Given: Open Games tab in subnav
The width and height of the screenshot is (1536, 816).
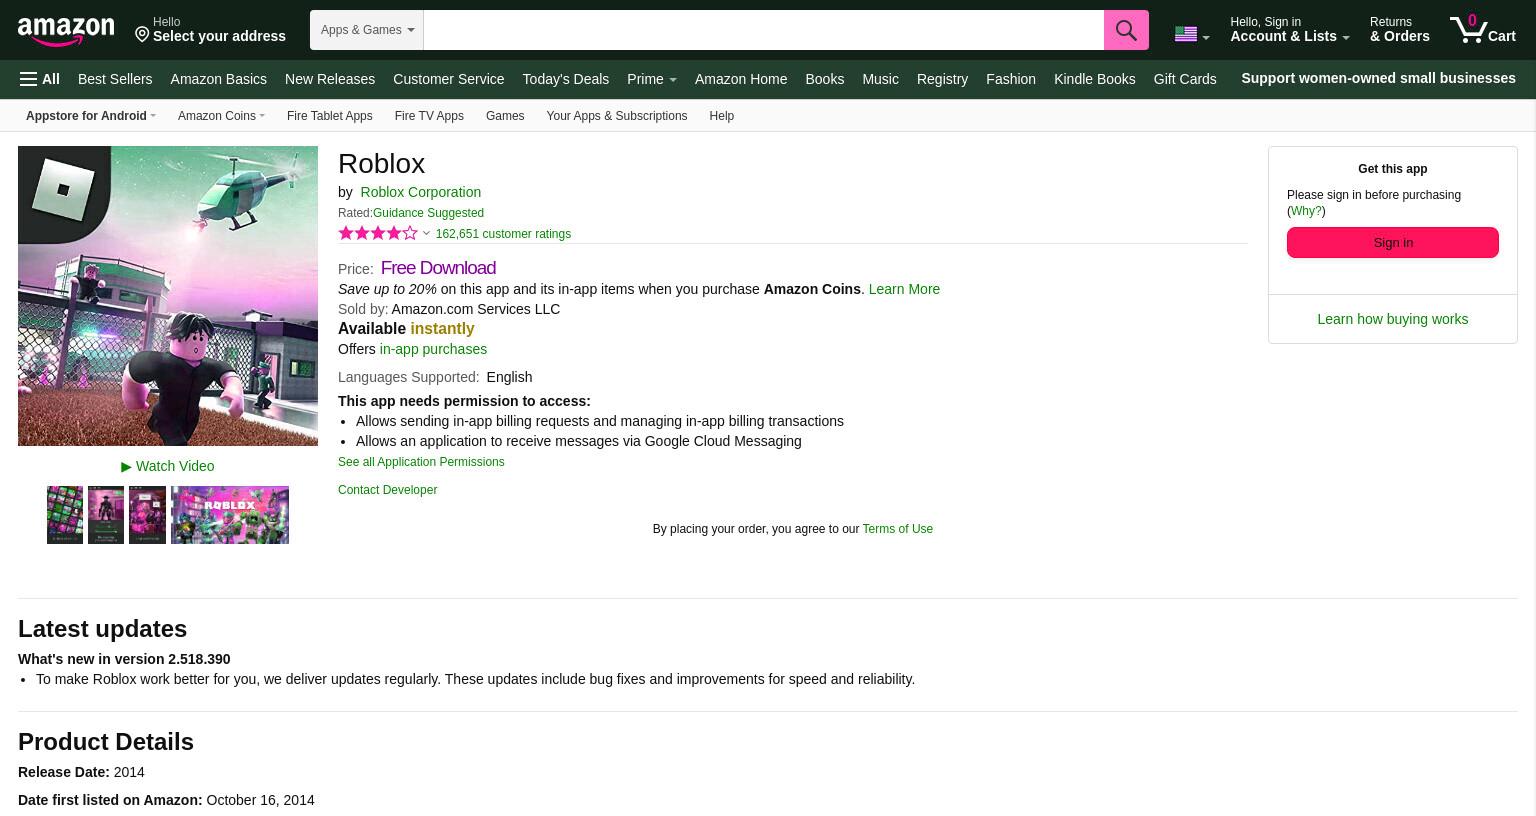Looking at the screenshot, I should pyautogui.click(x=505, y=116).
